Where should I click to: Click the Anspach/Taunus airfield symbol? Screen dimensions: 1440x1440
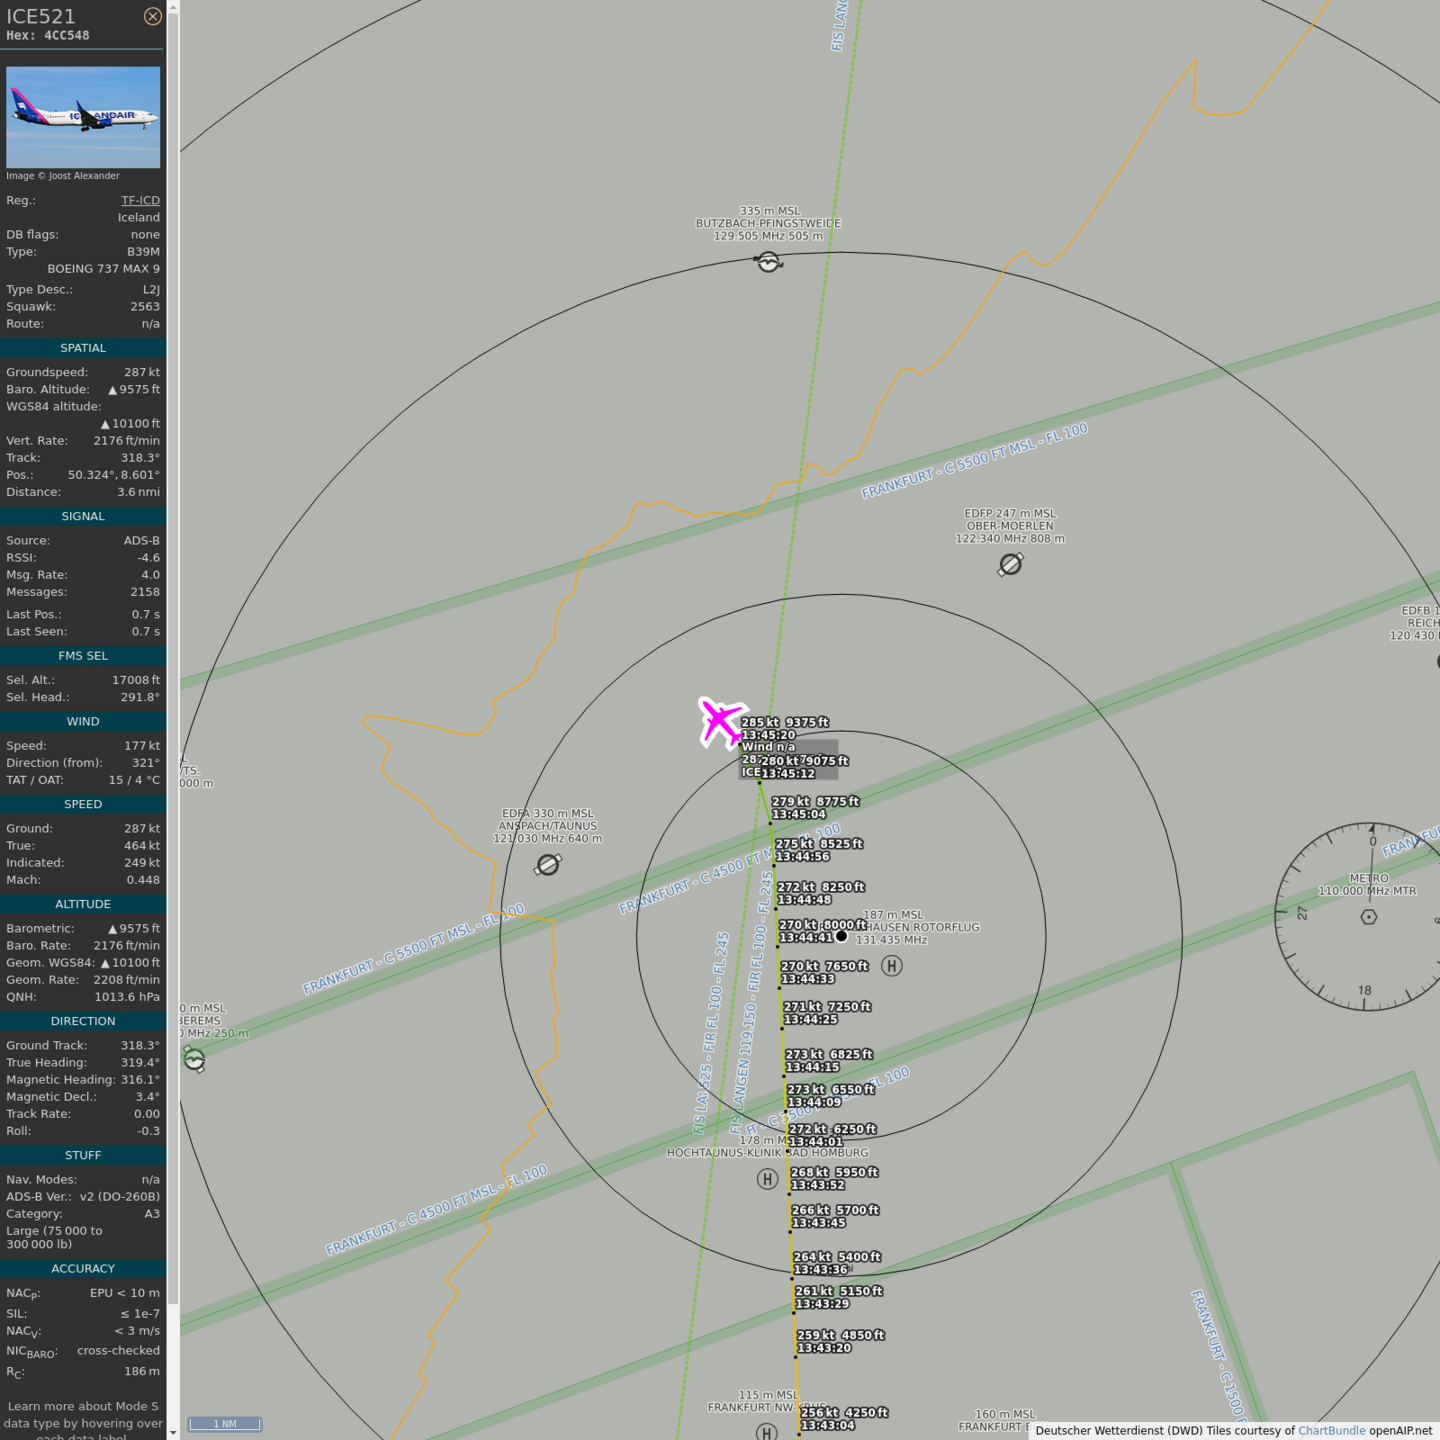coord(548,865)
